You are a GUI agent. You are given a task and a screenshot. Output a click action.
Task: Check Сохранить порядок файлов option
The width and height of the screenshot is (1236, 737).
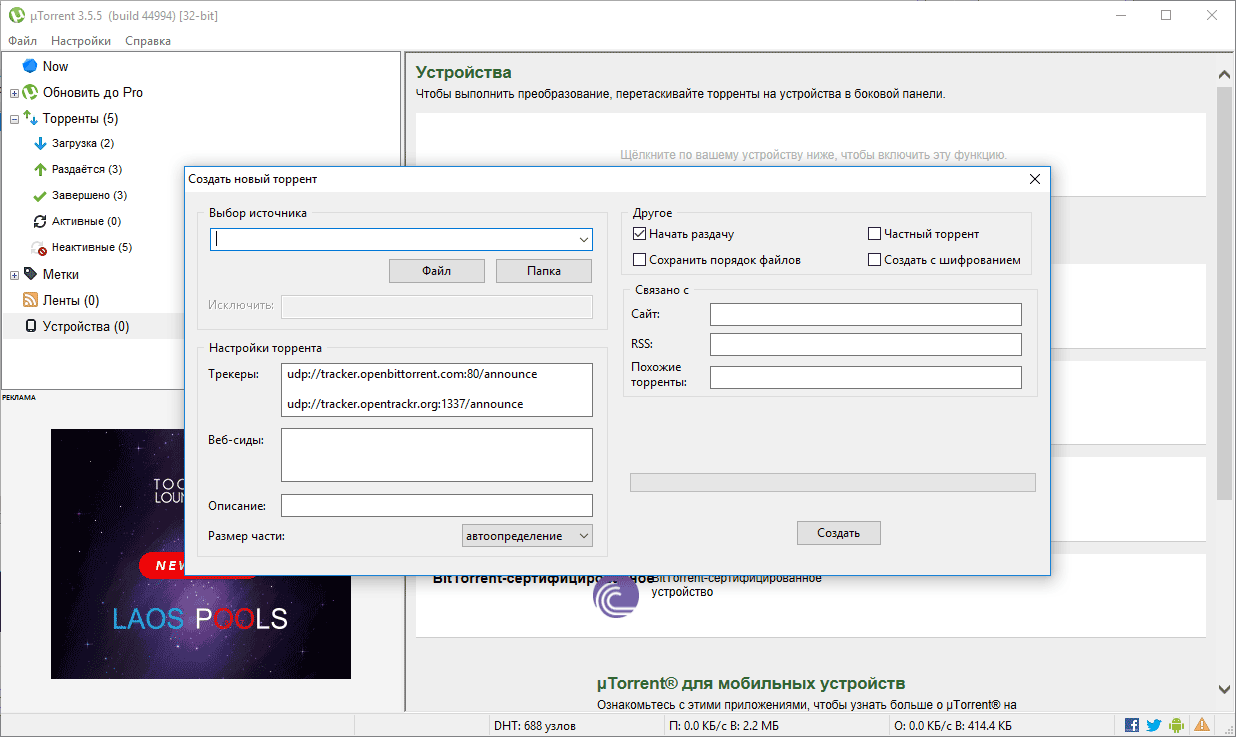tap(639, 259)
